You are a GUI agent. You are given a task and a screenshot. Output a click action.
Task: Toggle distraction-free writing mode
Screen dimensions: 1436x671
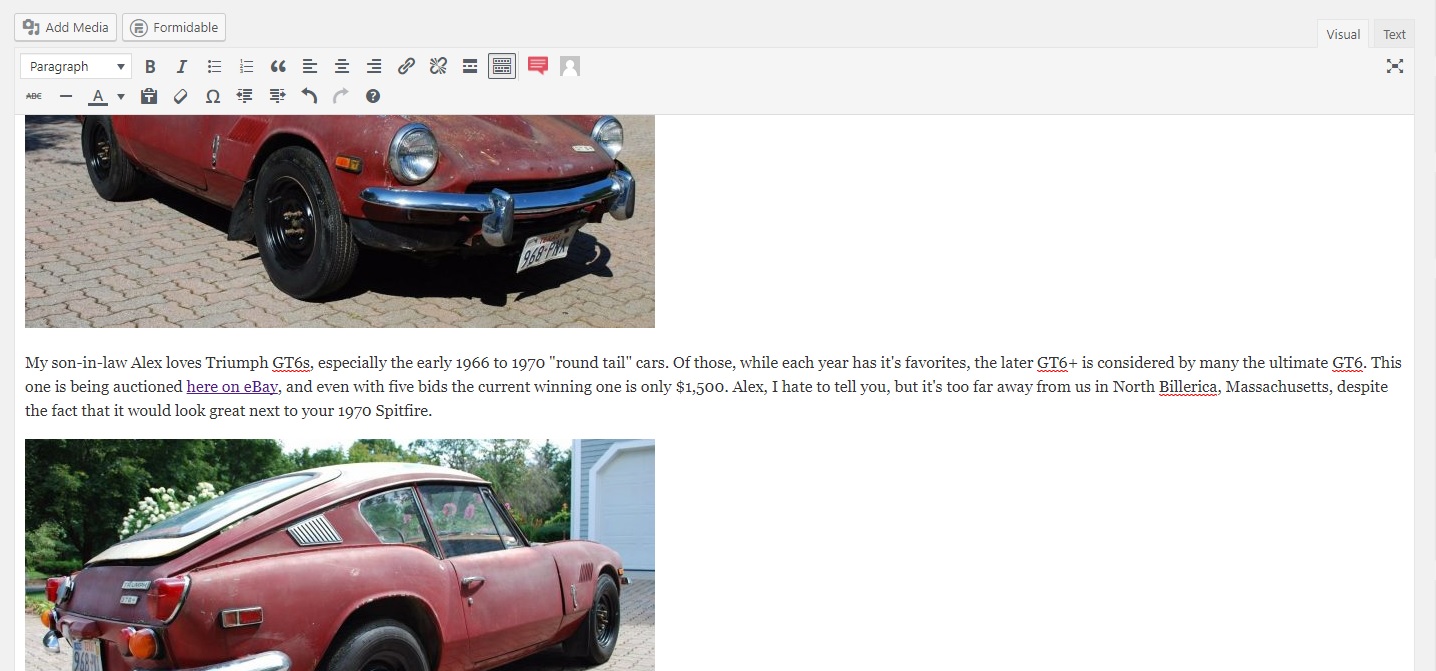(1395, 67)
